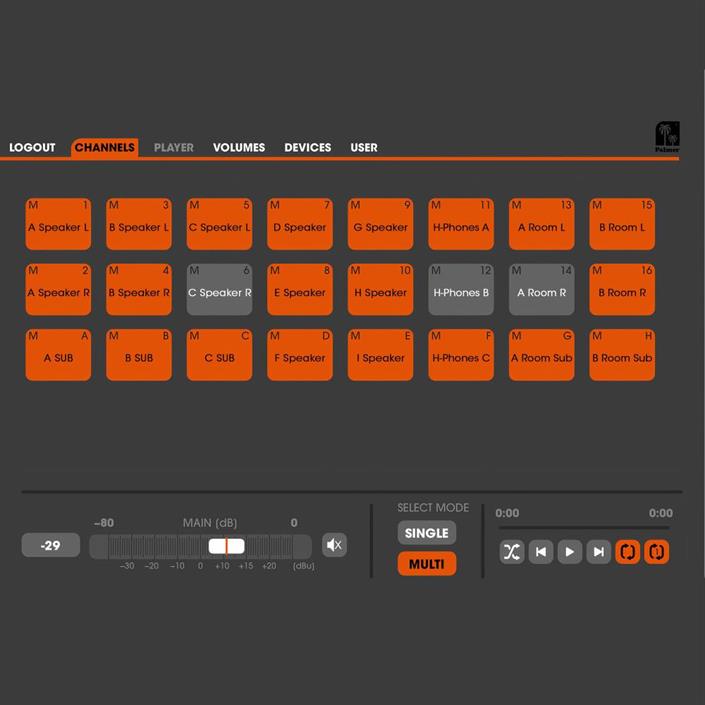Enable shuffle playback in the player

coord(512,551)
